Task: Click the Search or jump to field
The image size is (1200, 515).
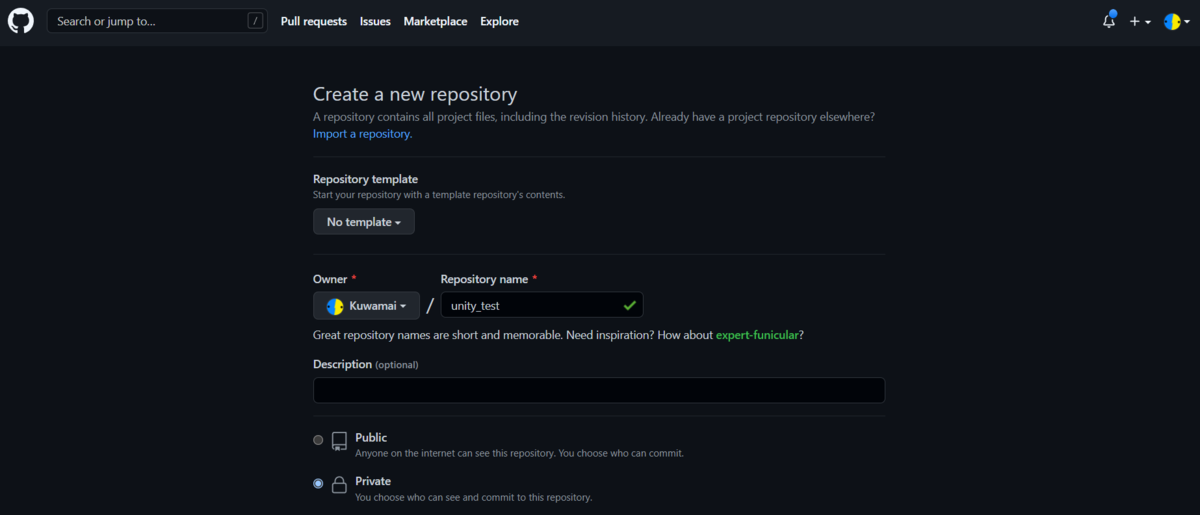Action: pos(157,21)
